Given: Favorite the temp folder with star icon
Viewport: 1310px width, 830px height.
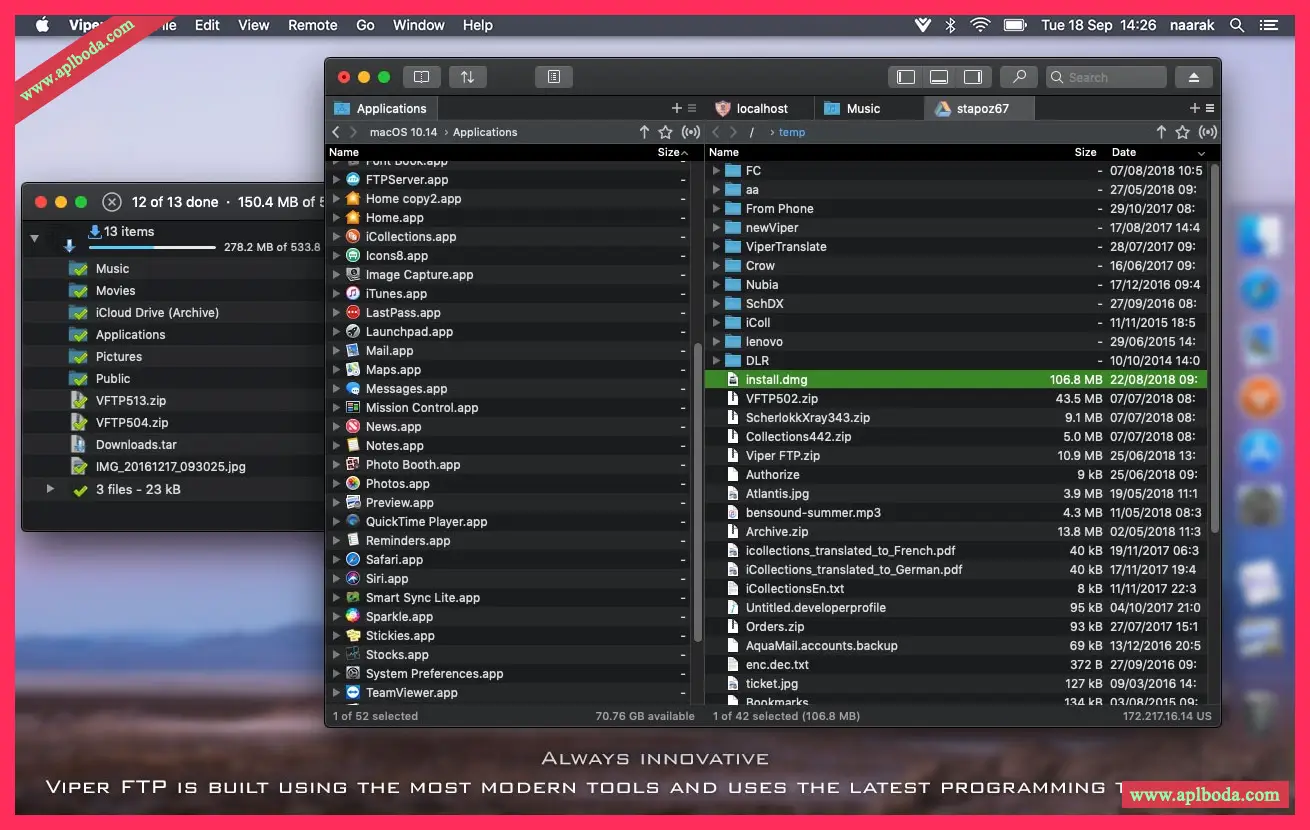Looking at the screenshot, I should click(x=1182, y=132).
